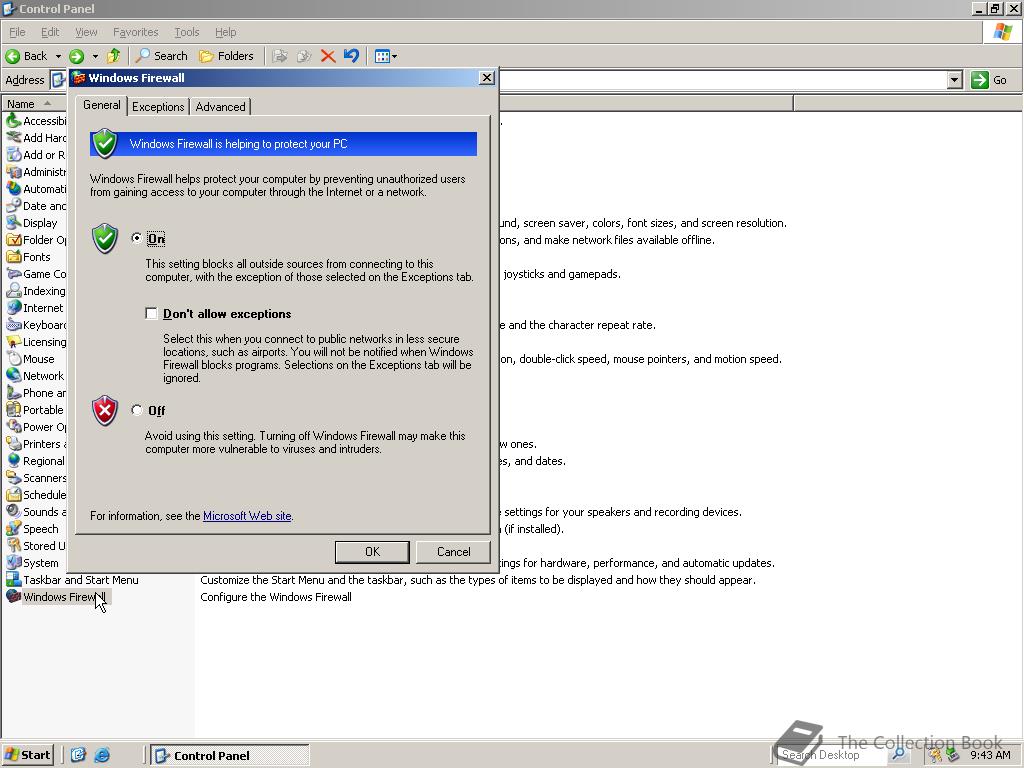
Task: Click the red Delete toolbar icon
Action: 328,56
